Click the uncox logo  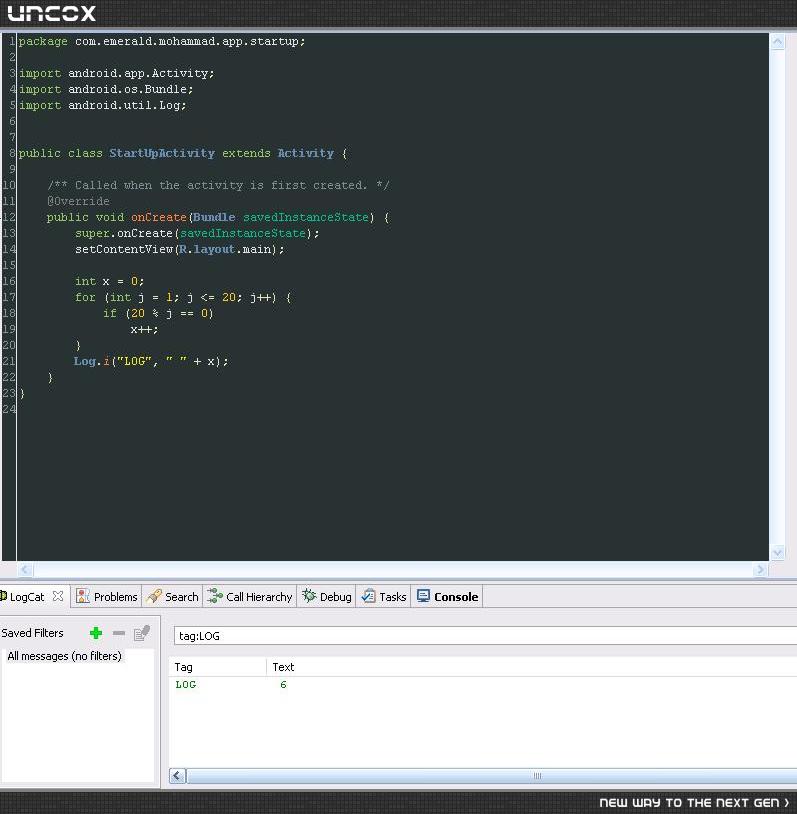click(51, 13)
